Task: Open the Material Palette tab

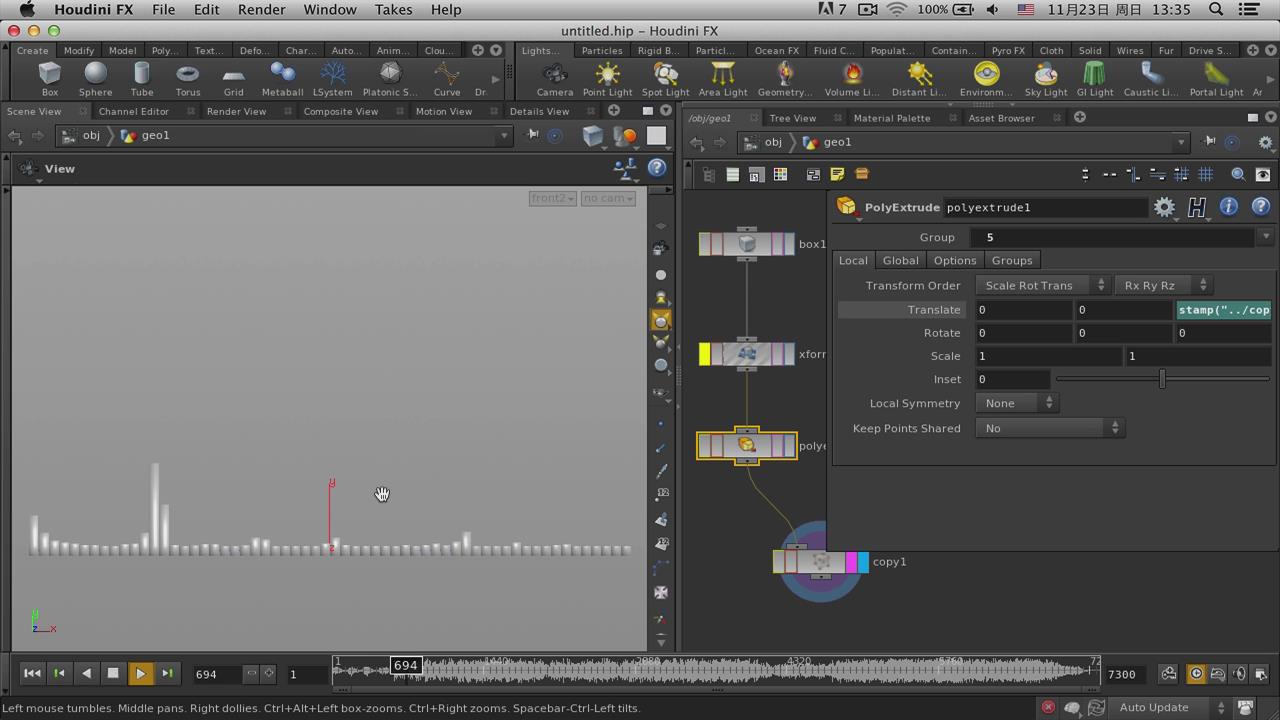Action: 891,118
